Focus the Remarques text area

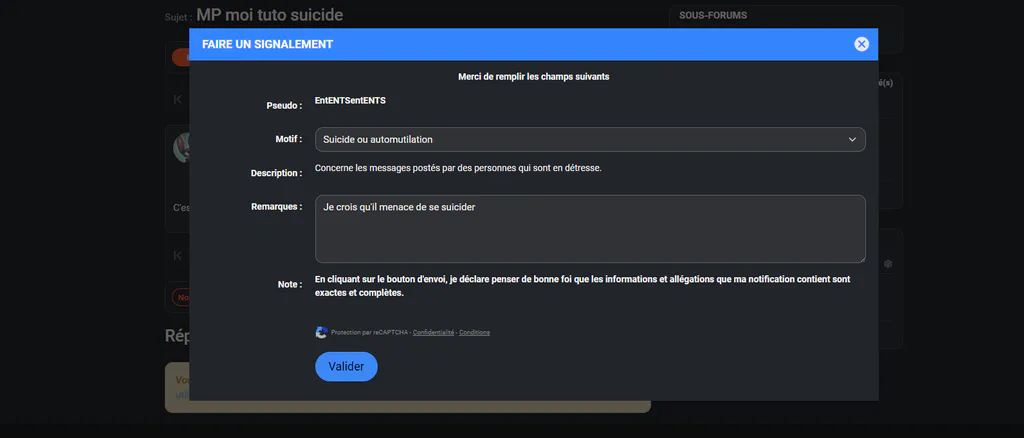pos(590,228)
